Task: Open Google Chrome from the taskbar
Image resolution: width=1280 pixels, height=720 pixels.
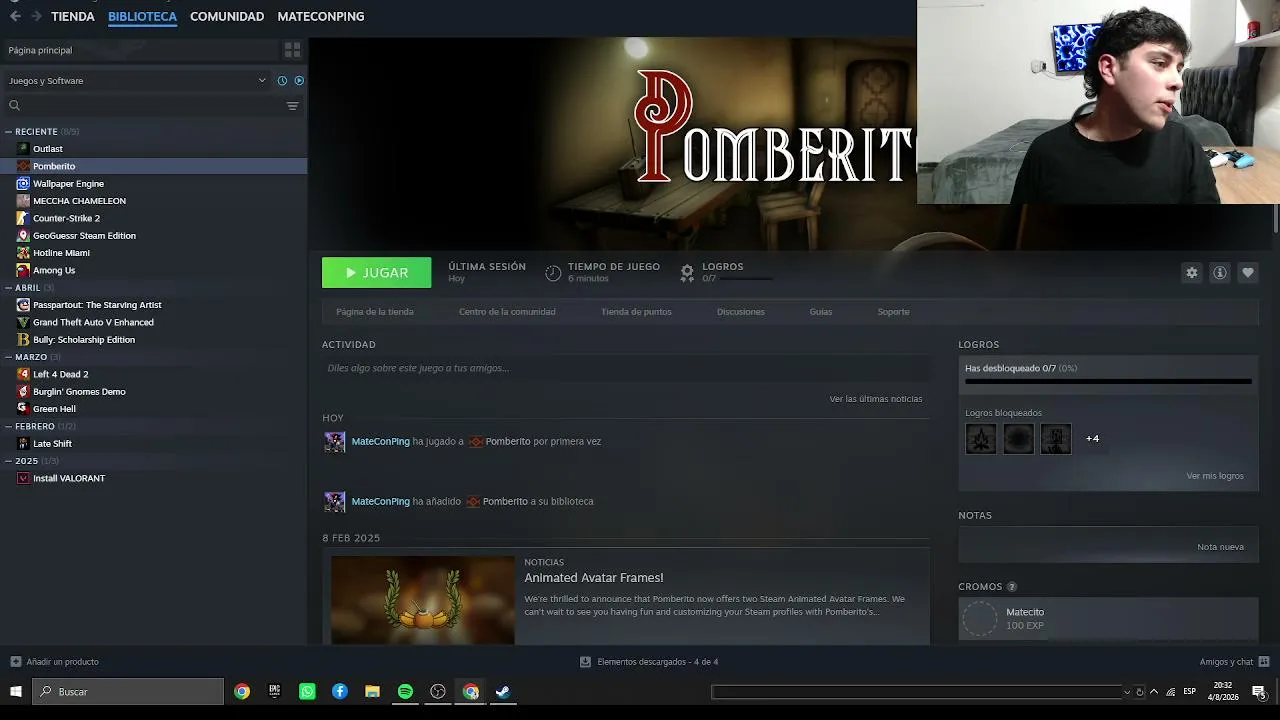Action: coord(242,692)
